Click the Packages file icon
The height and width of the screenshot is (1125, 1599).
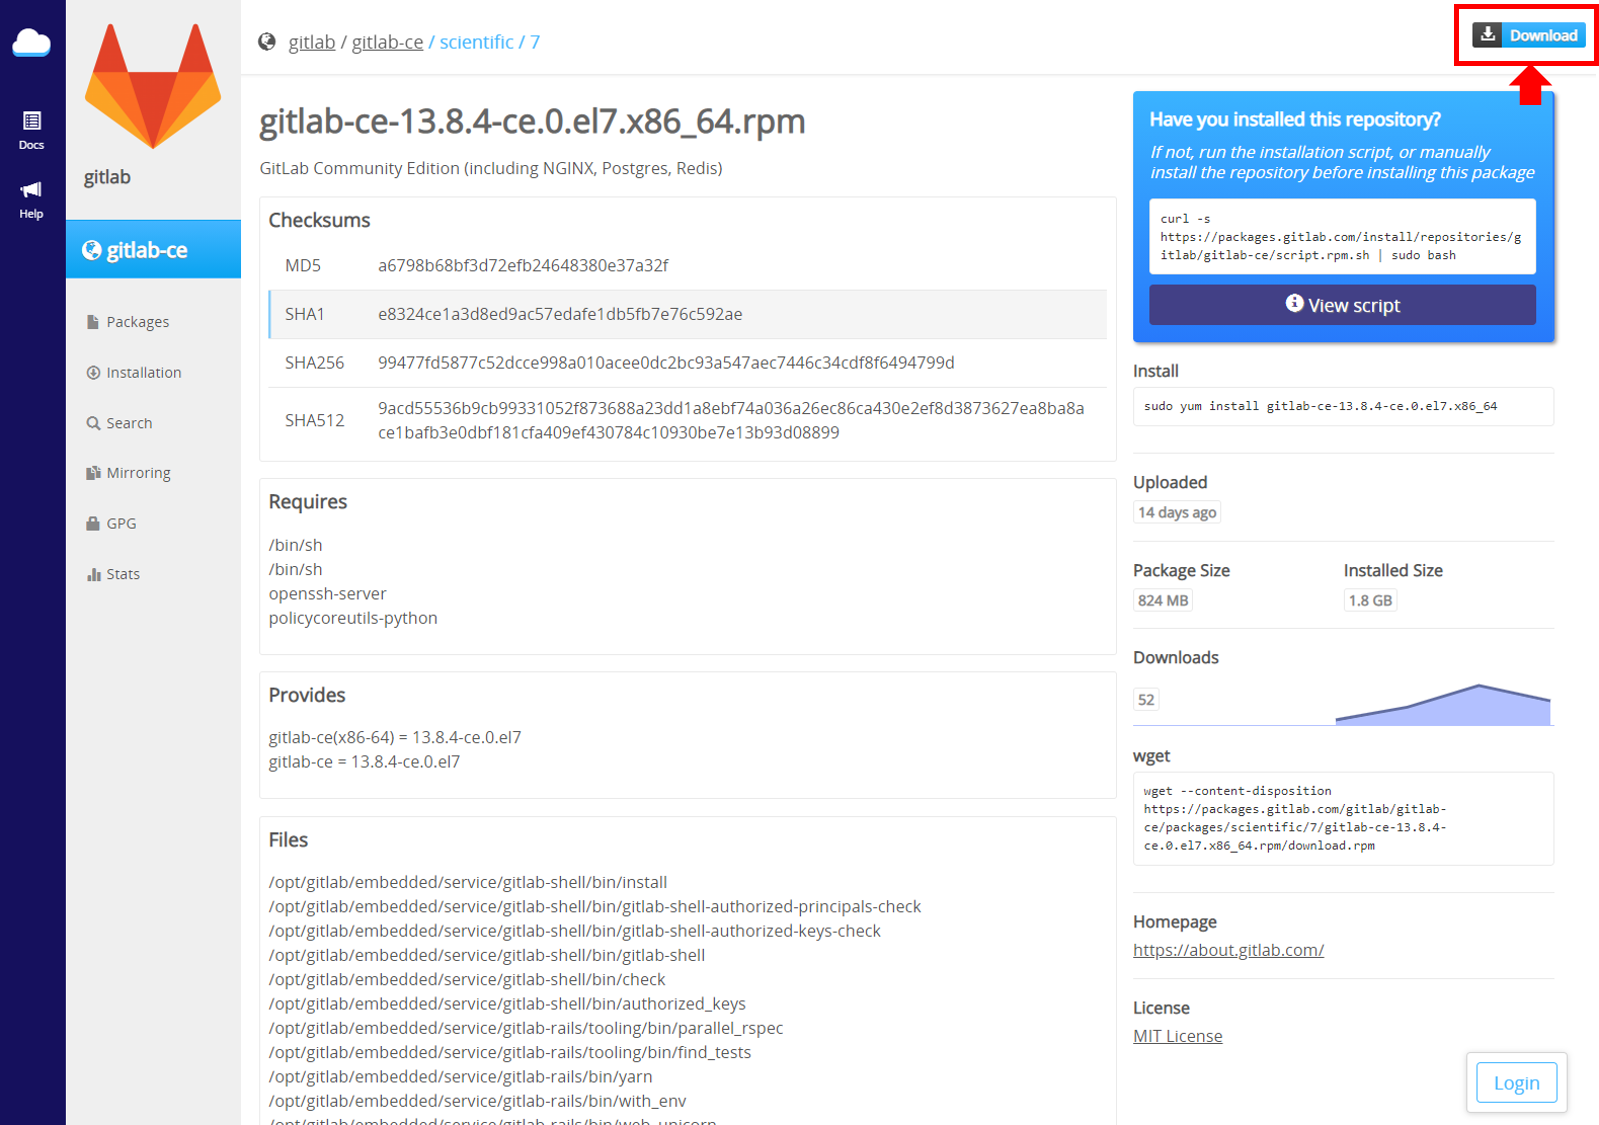tap(93, 322)
